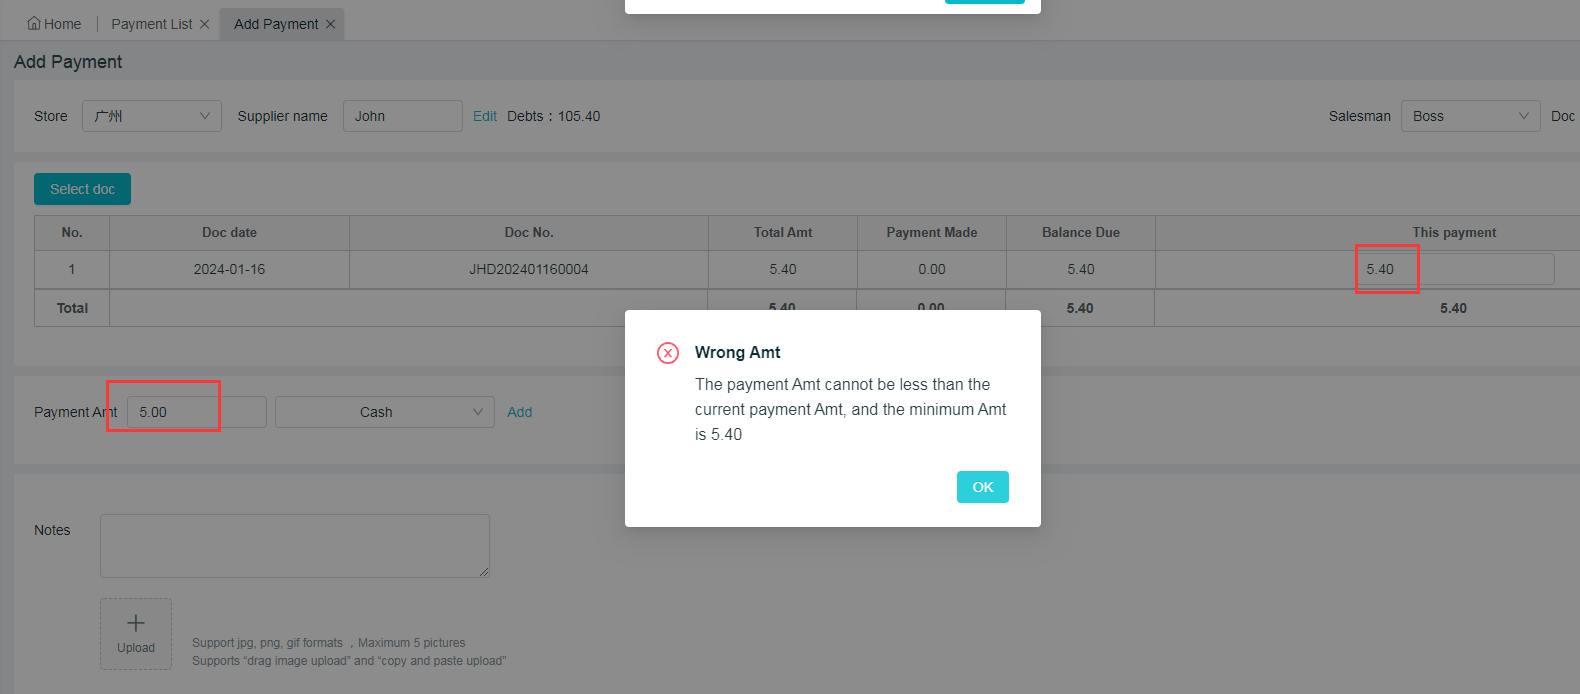Click the Home icon in tab bar

point(34,24)
